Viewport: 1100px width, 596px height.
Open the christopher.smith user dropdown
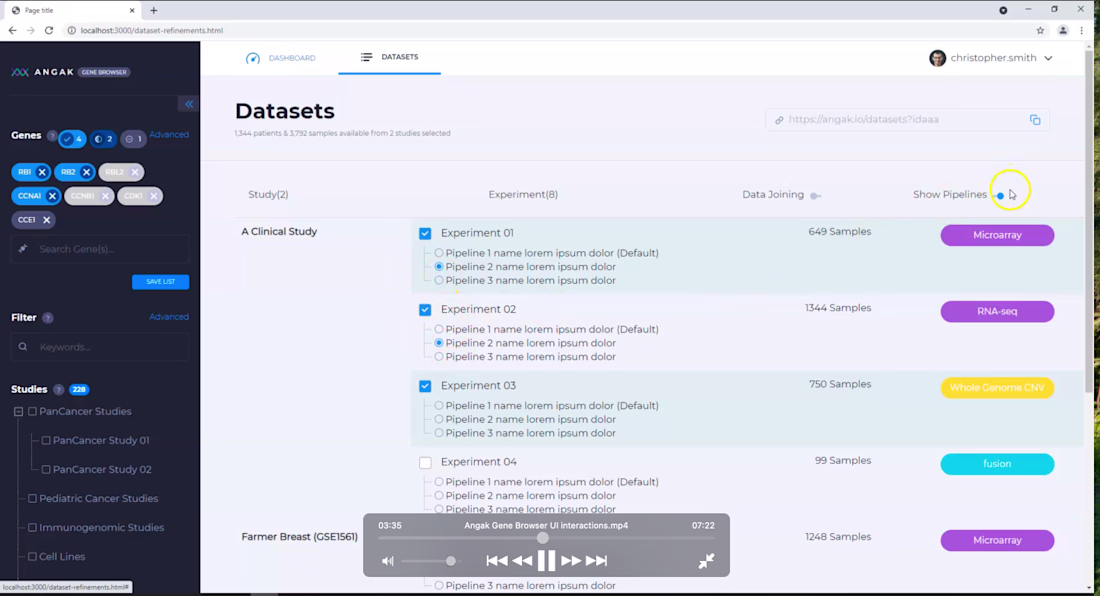991,58
